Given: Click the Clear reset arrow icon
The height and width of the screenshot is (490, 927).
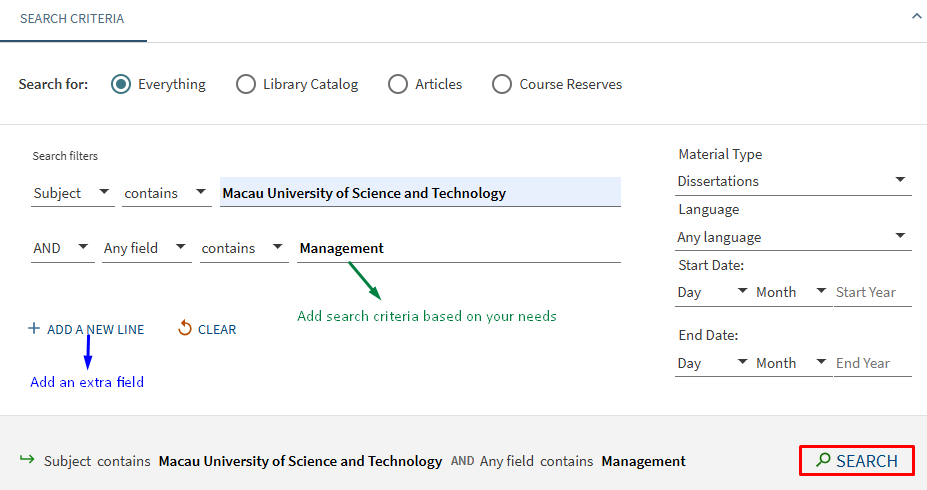Looking at the screenshot, I should tap(185, 328).
